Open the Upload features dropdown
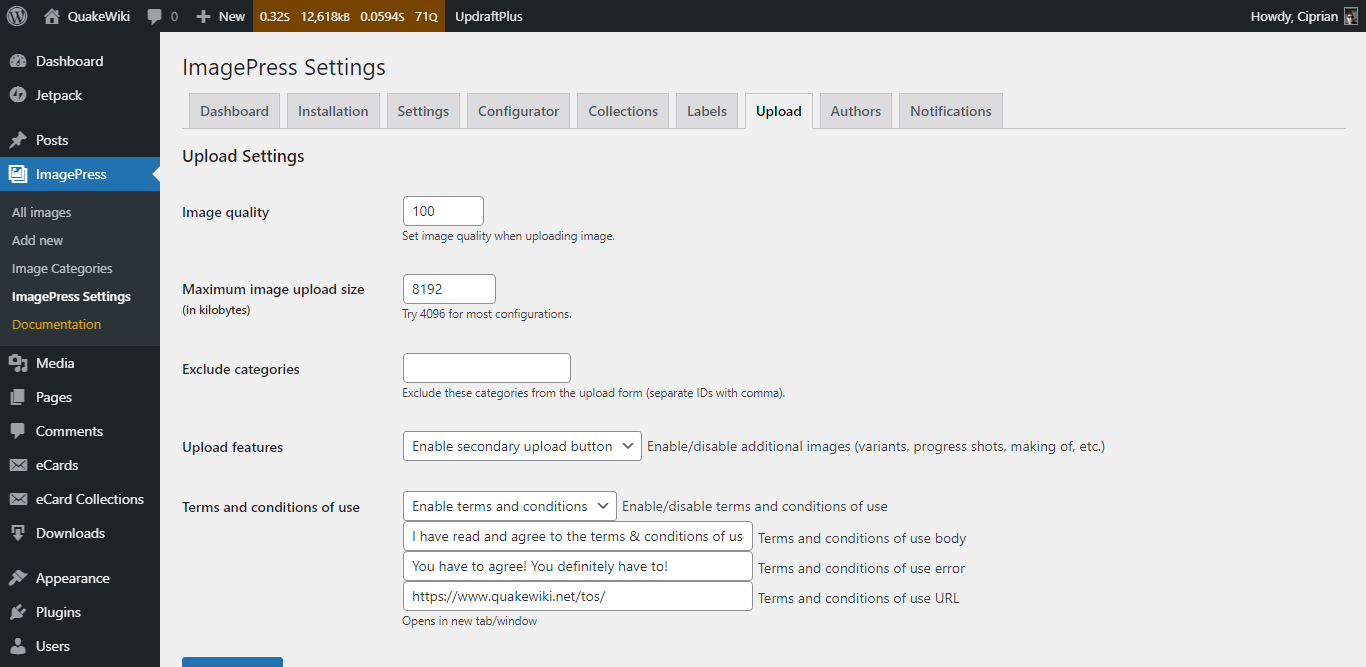 point(521,446)
